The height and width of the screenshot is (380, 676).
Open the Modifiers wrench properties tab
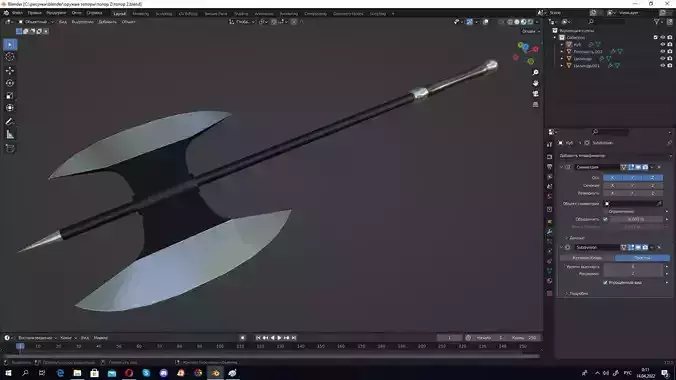[x=550, y=232]
